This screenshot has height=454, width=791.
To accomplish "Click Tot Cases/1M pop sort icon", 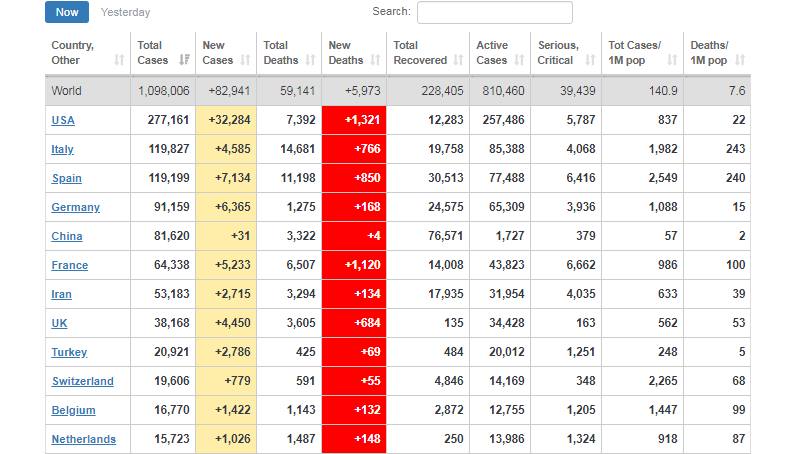I will click(x=672, y=60).
